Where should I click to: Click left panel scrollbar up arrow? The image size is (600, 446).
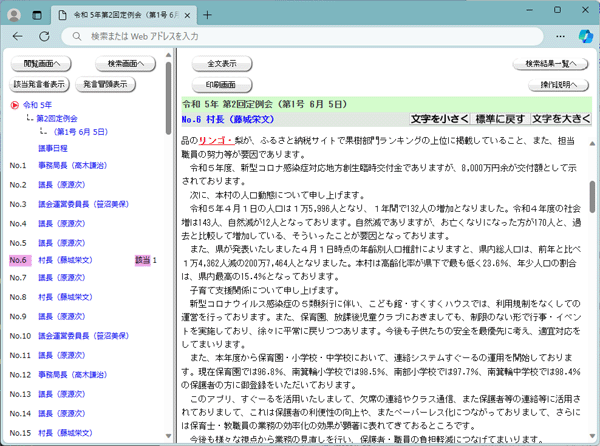pos(168,55)
